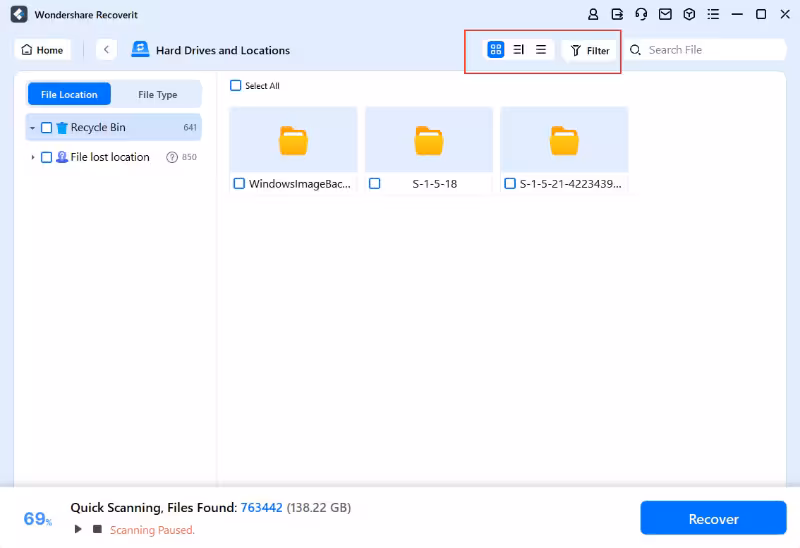Click the Hard Drives and Locations title

click(x=223, y=51)
